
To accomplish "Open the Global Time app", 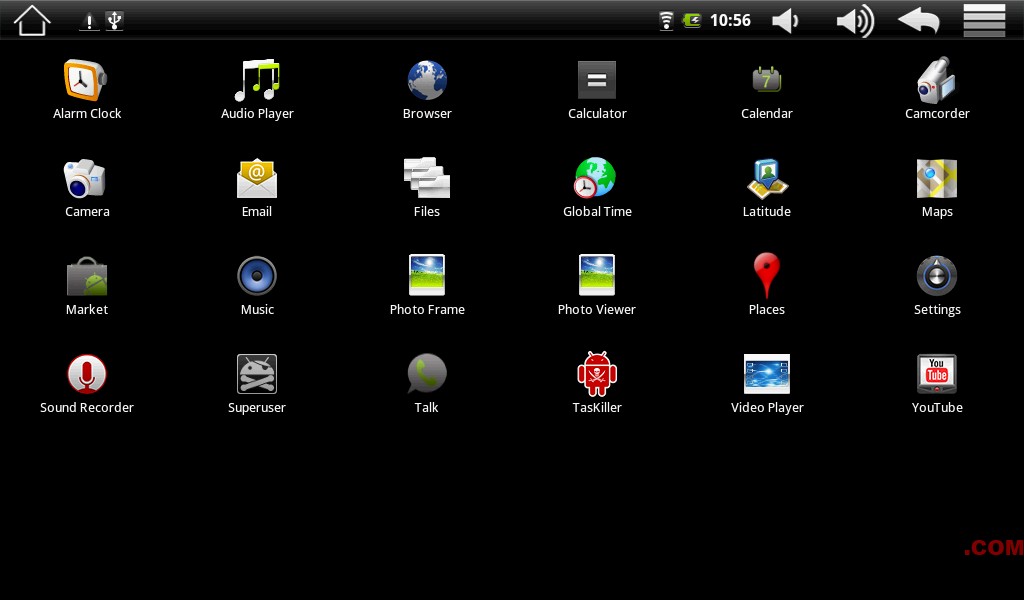I will coord(595,178).
